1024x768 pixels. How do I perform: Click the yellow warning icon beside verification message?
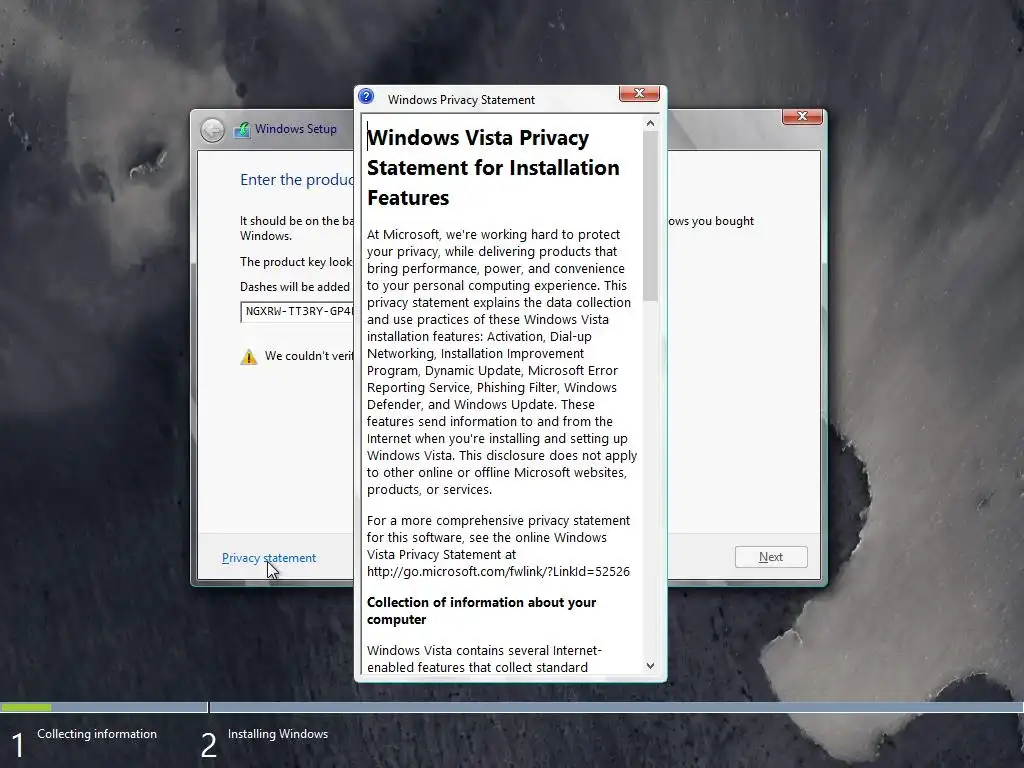click(x=249, y=357)
